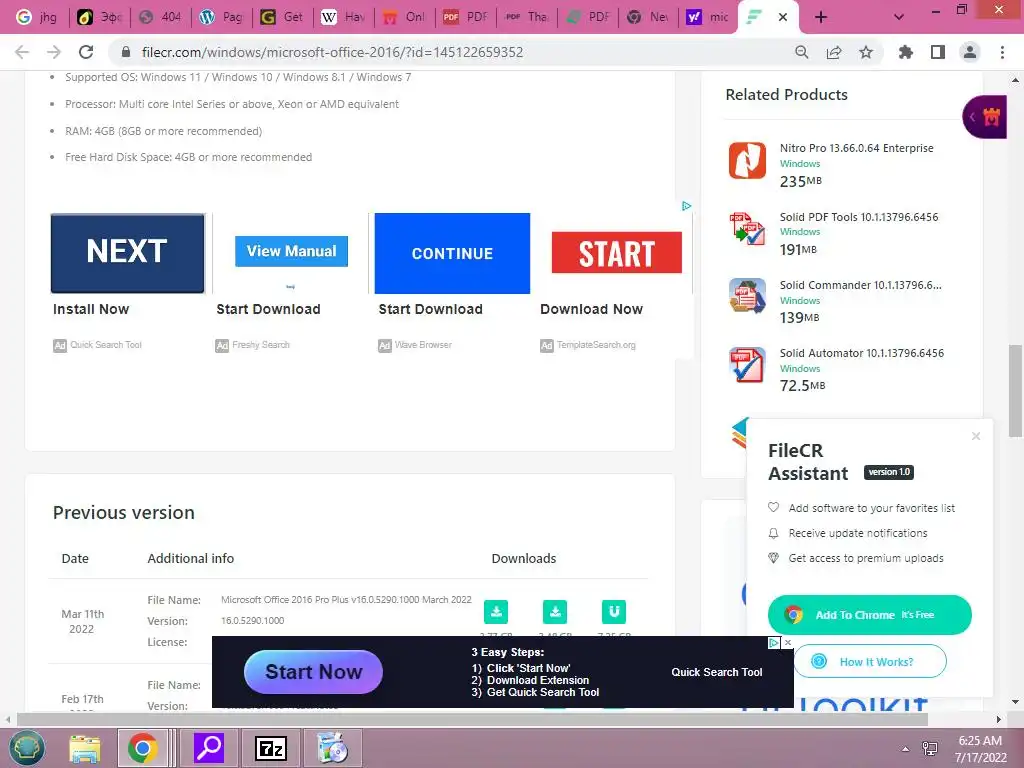
Task: Click the horizontal scrollbar thumb
Action: [x=472, y=719]
